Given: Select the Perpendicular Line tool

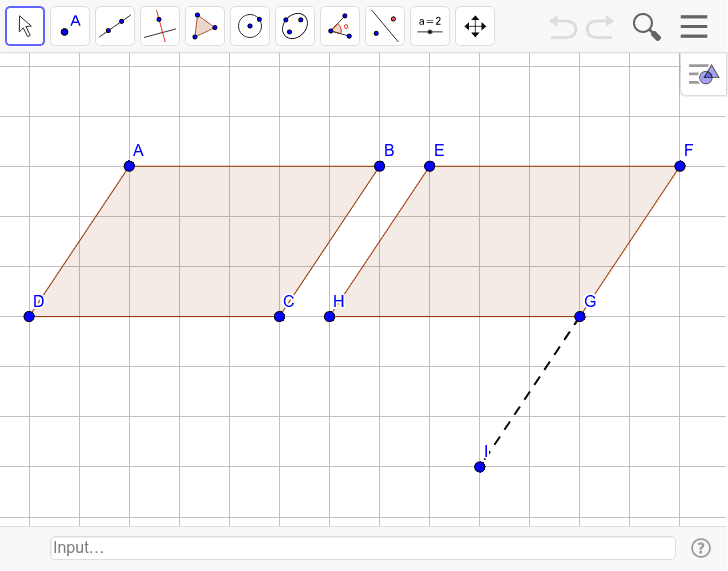Looking at the screenshot, I should (x=160, y=26).
